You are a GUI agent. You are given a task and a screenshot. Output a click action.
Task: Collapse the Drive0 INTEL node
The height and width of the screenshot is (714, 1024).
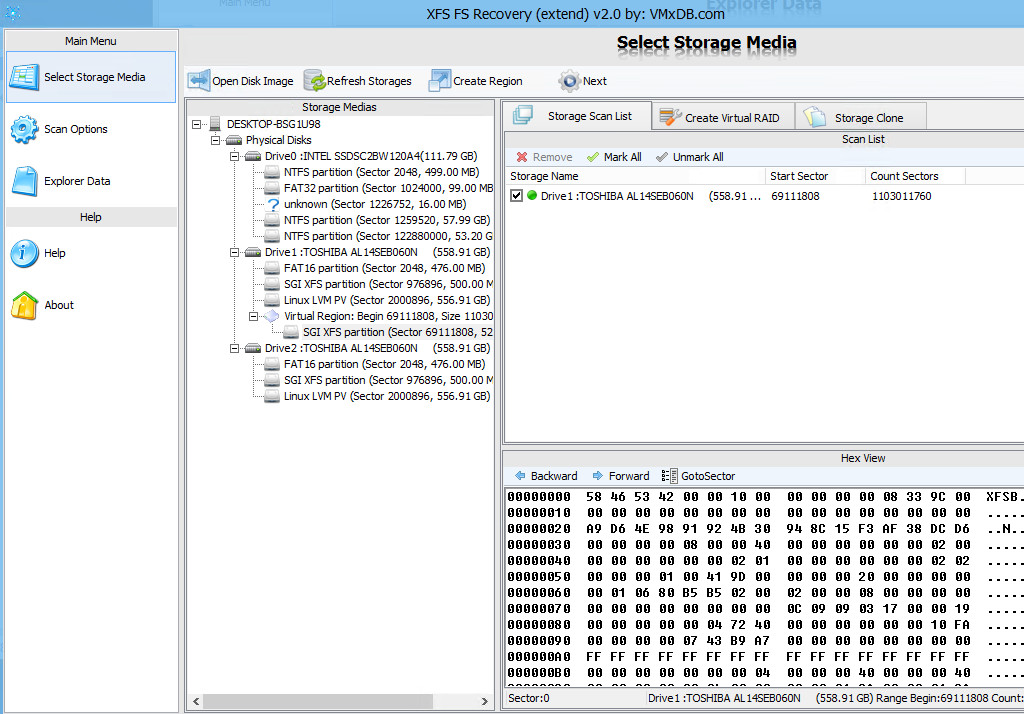[x=234, y=156]
